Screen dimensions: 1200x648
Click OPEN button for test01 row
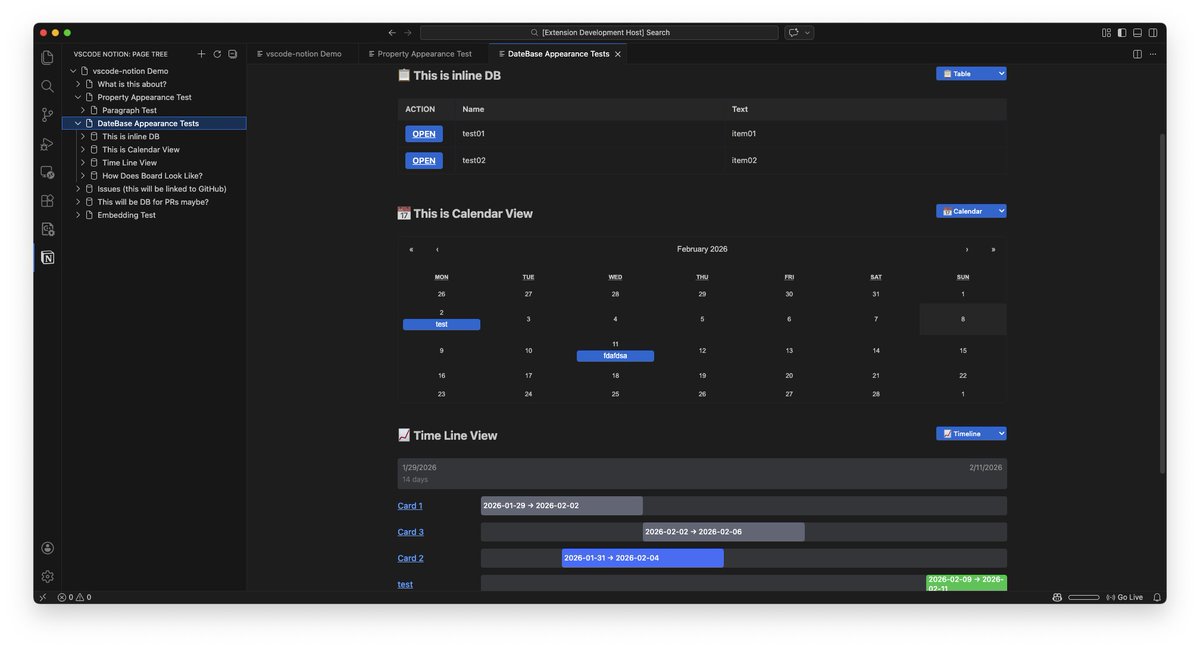pos(424,134)
